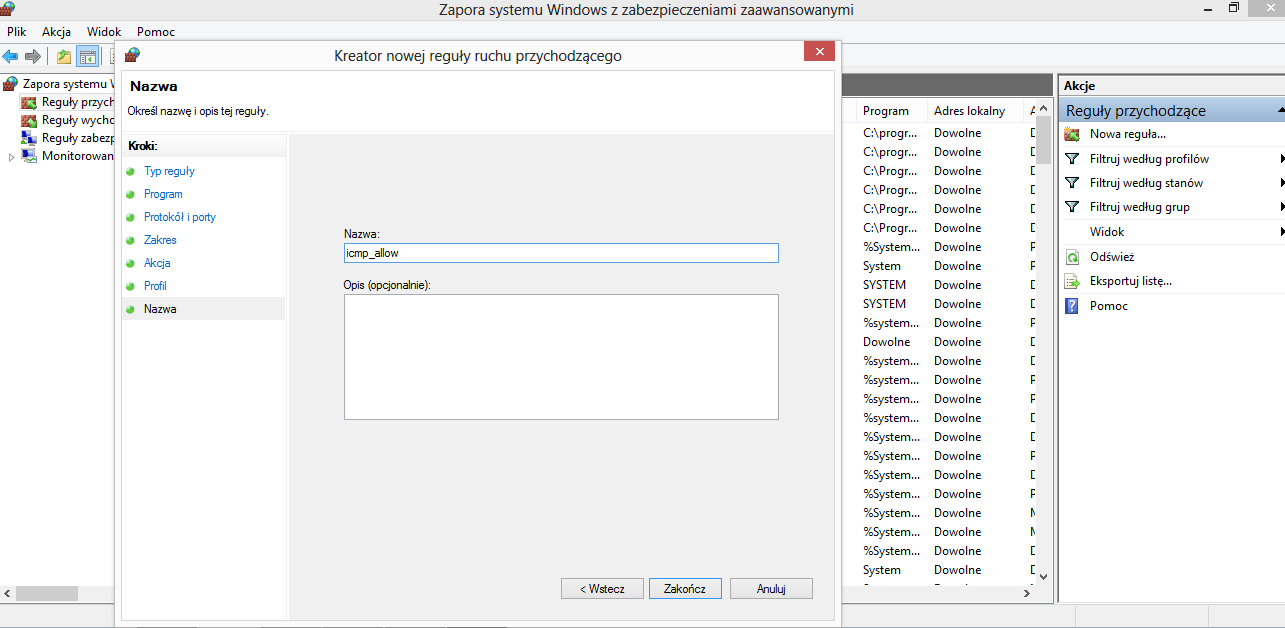
Task: Expand the Filtruj według grup submenu arrow
Action: (1281, 207)
